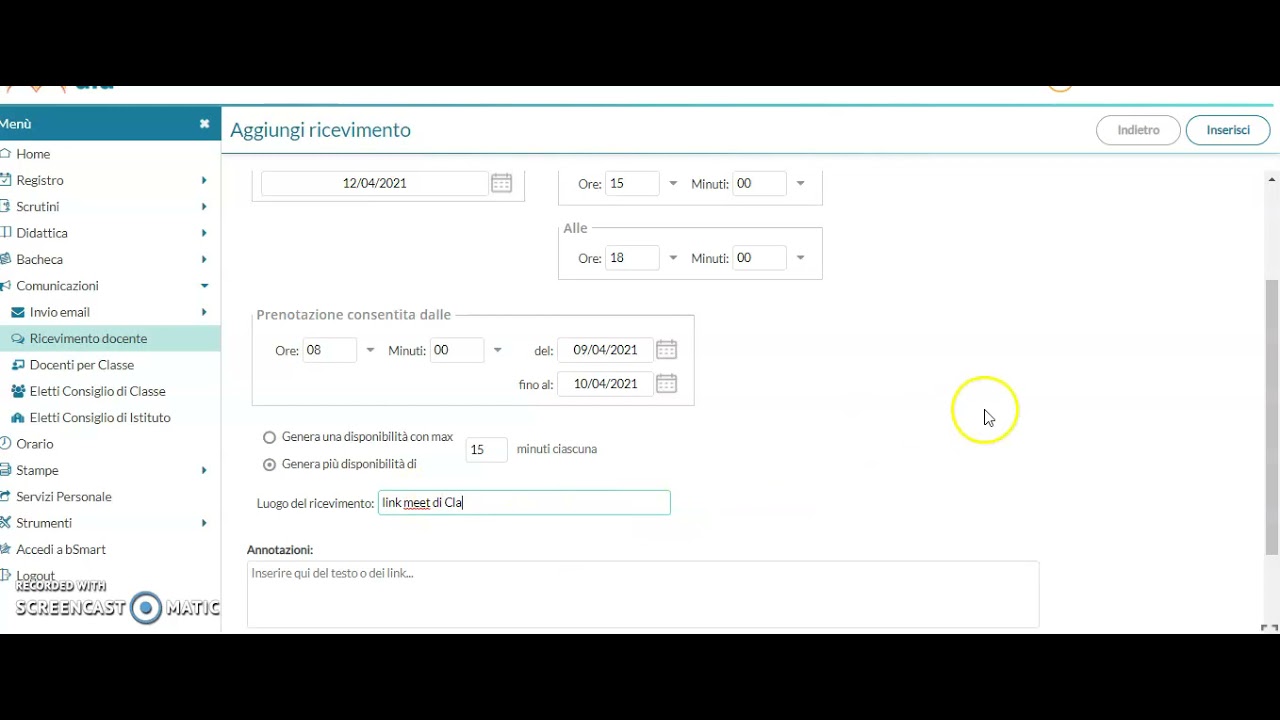Click the Home icon in sidebar
The height and width of the screenshot is (720, 1280).
(x=6, y=154)
